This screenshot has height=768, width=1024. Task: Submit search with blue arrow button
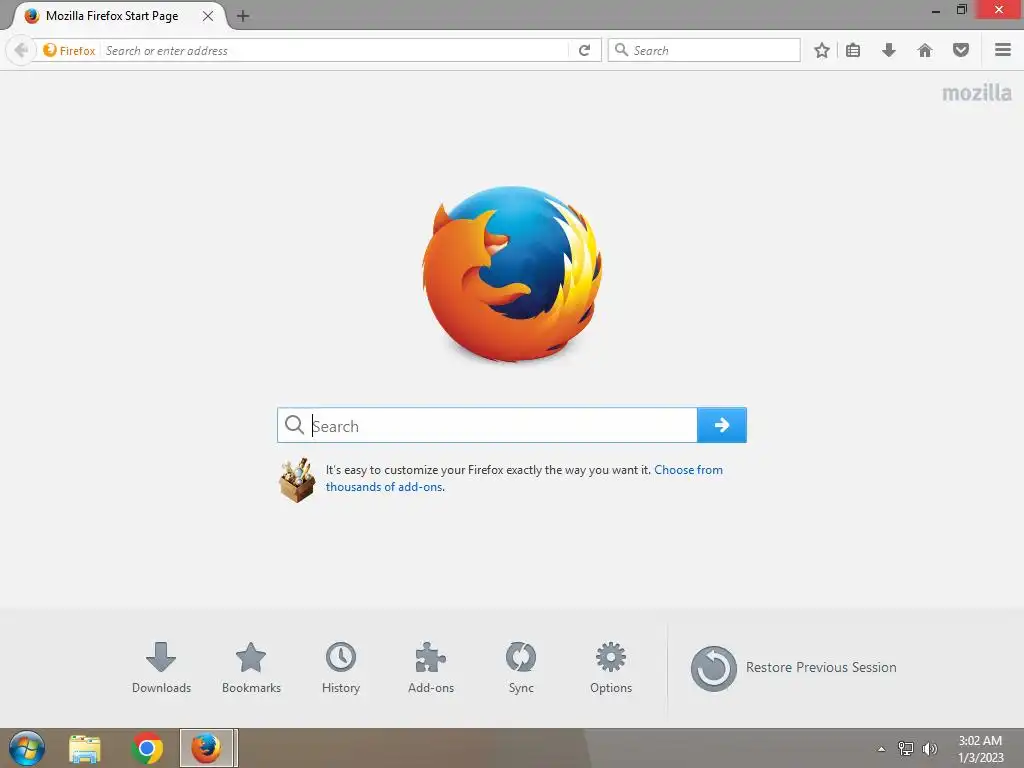click(722, 425)
